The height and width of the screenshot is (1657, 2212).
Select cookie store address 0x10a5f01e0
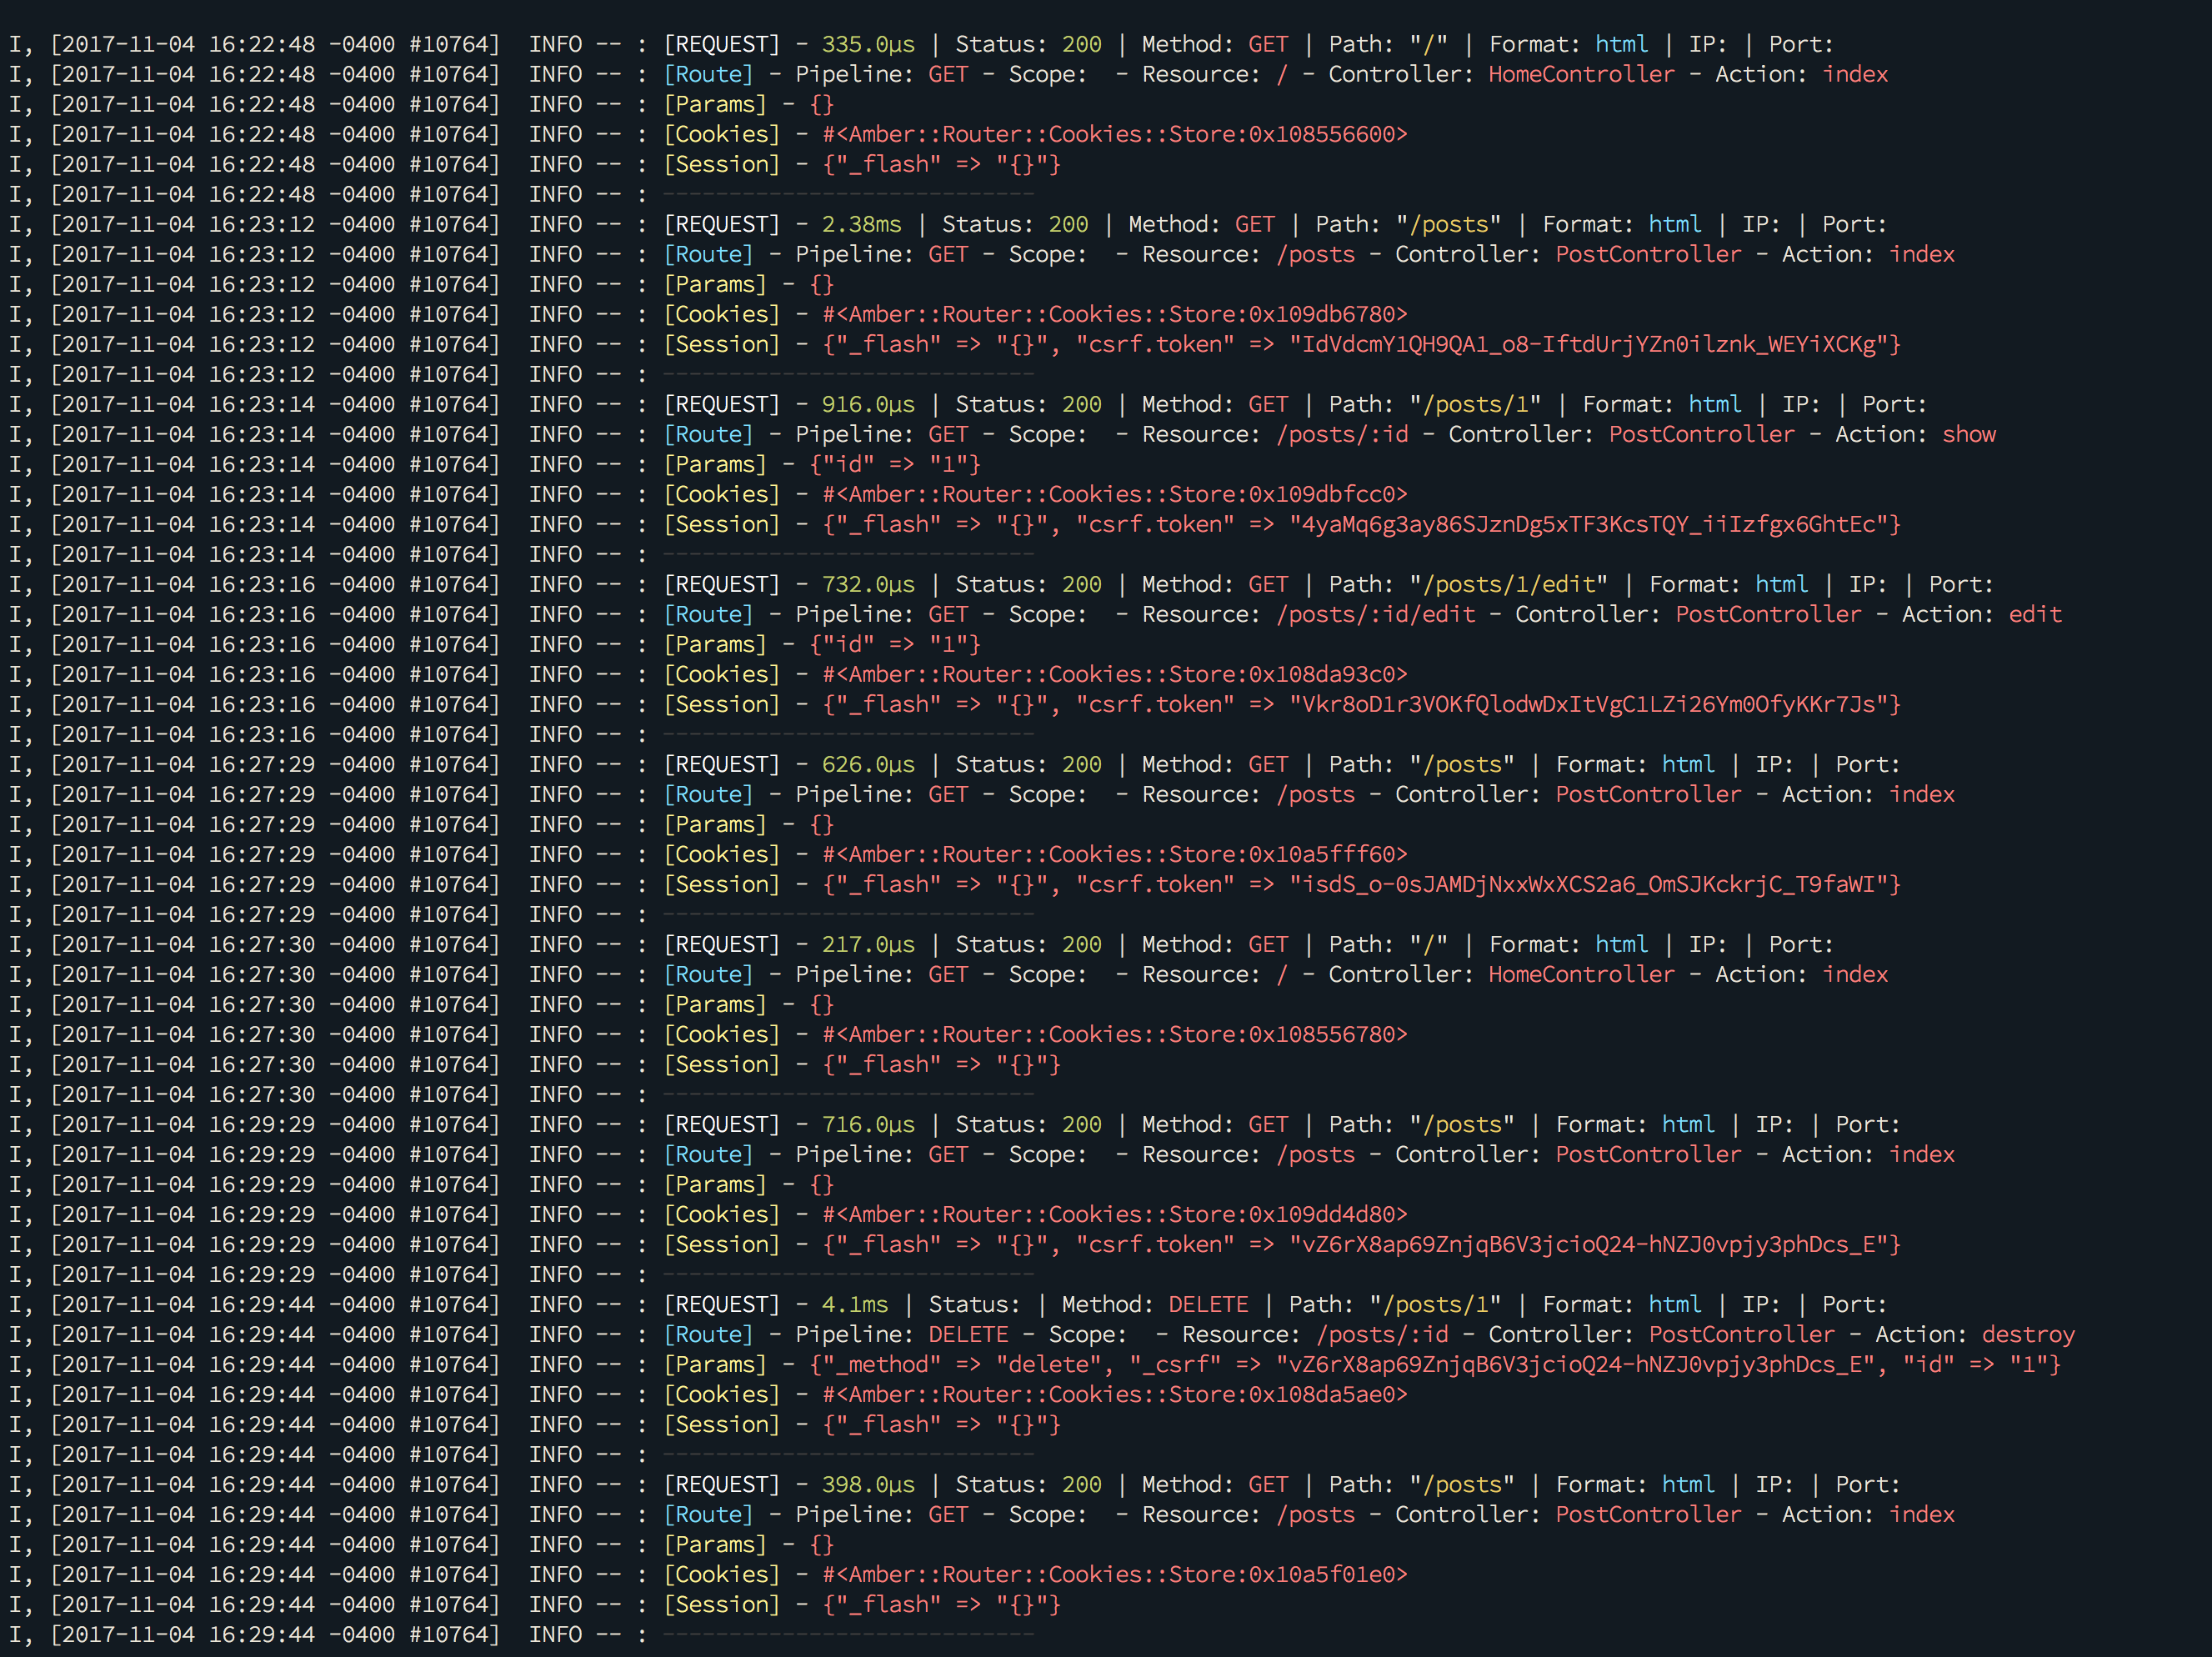1321,1574
